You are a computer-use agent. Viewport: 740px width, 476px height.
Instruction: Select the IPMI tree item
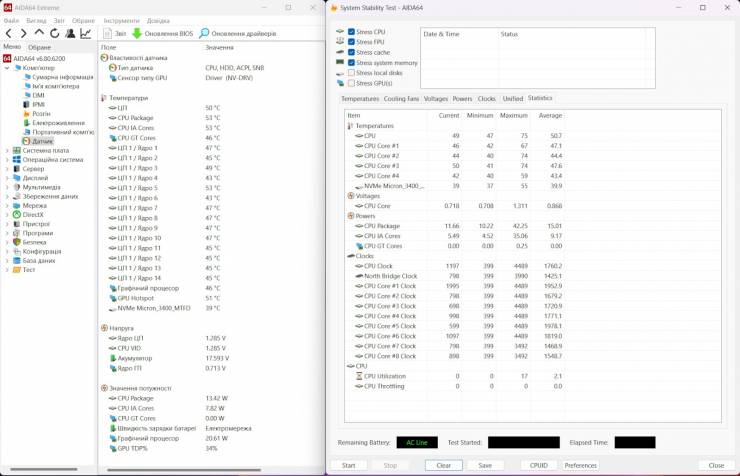pos(38,104)
